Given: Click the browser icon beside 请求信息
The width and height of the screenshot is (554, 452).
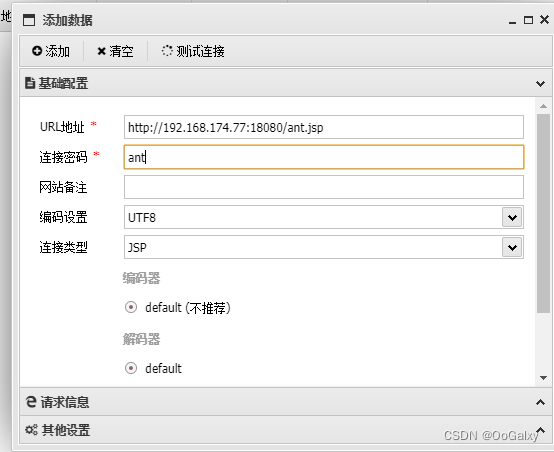Looking at the screenshot, I should pos(31,402).
